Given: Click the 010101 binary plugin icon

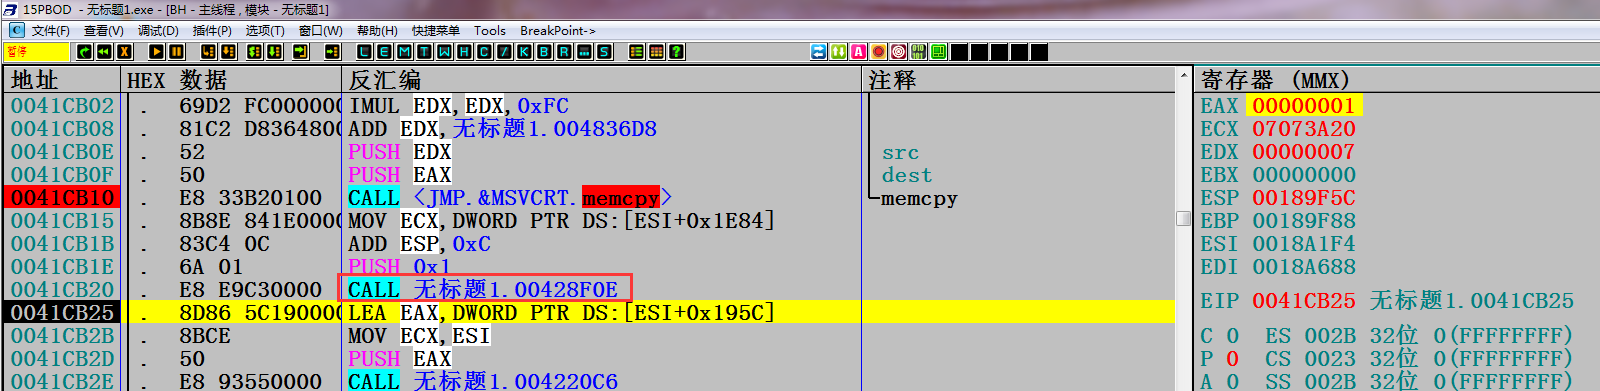Looking at the screenshot, I should click(918, 51).
